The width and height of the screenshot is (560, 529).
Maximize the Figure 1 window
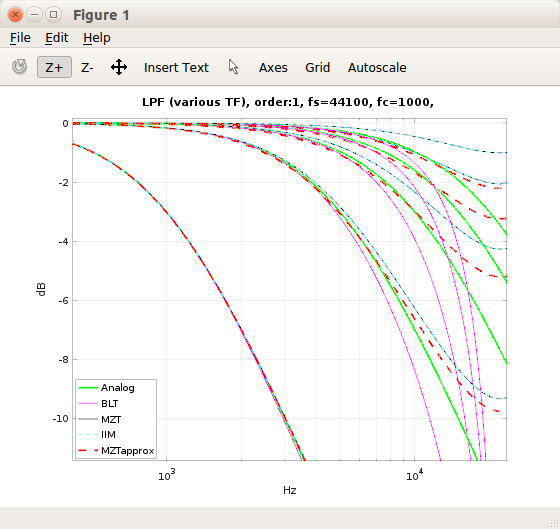tap(54, 15)
